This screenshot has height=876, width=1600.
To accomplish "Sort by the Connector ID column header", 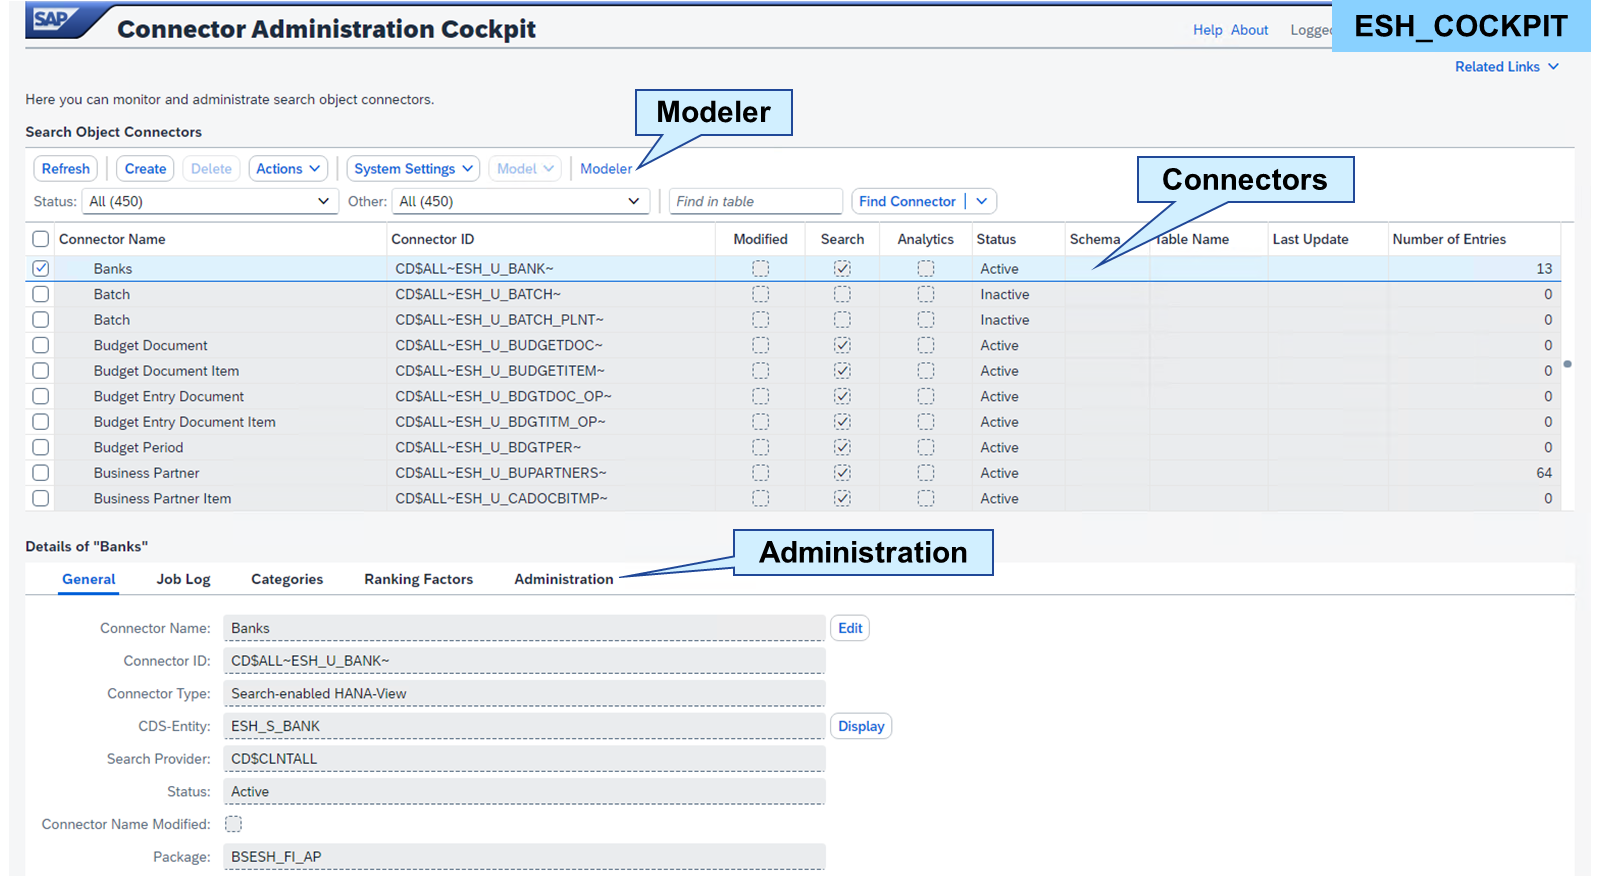I will (x=433, y=239).
